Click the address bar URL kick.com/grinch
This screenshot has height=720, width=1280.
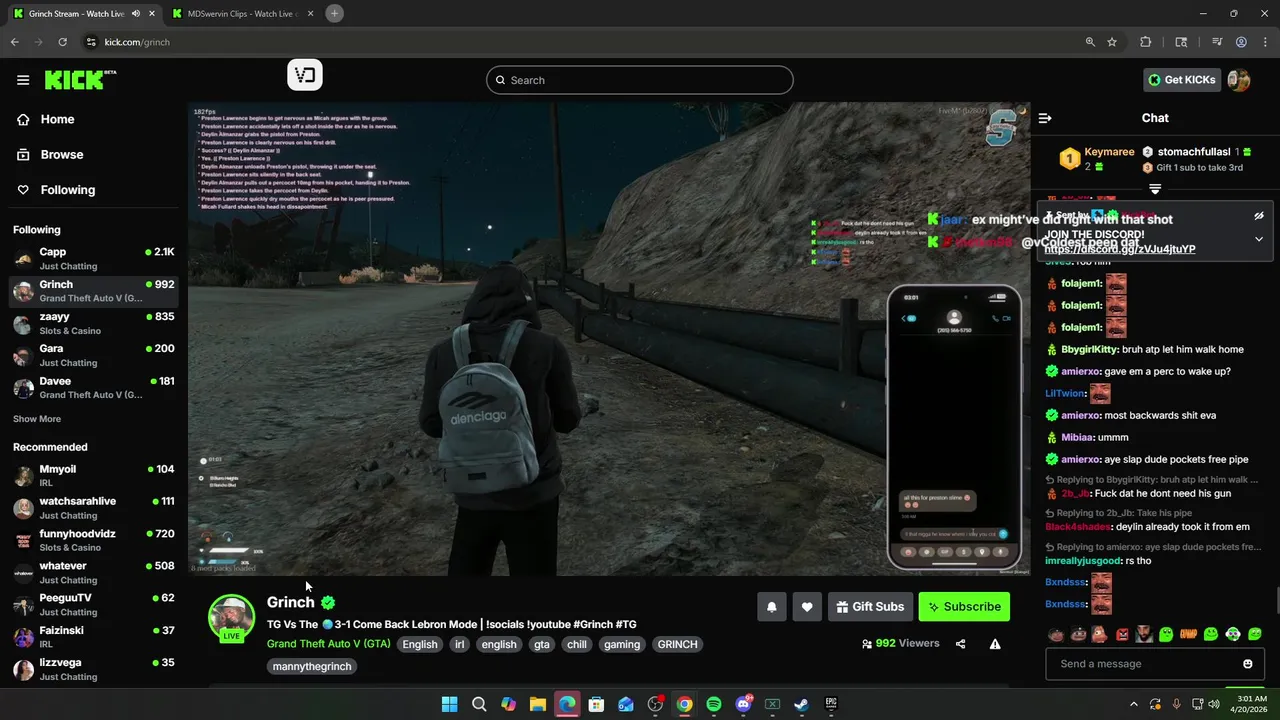137,42
